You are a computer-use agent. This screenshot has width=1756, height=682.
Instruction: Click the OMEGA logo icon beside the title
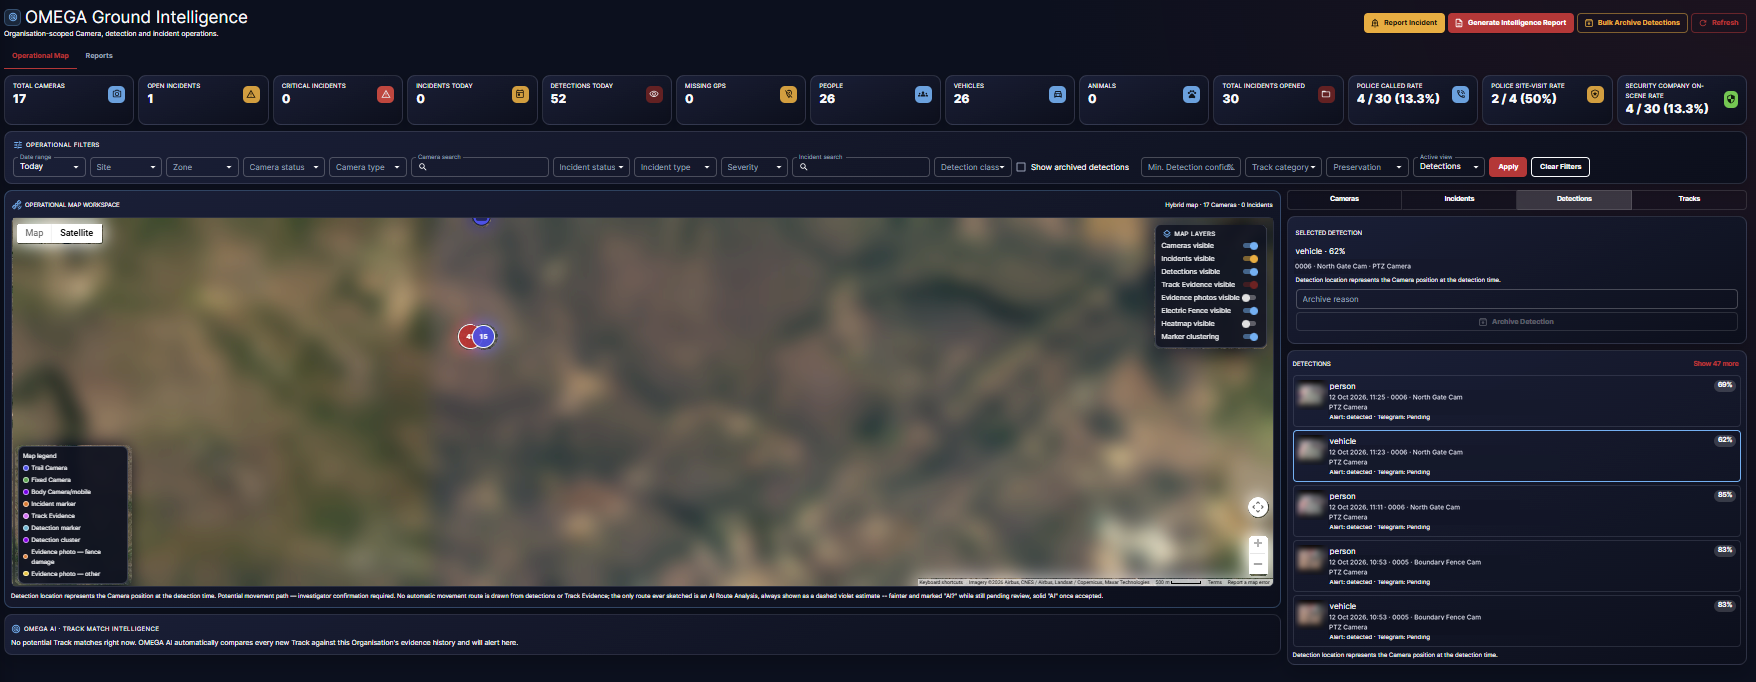click(13, 17)
